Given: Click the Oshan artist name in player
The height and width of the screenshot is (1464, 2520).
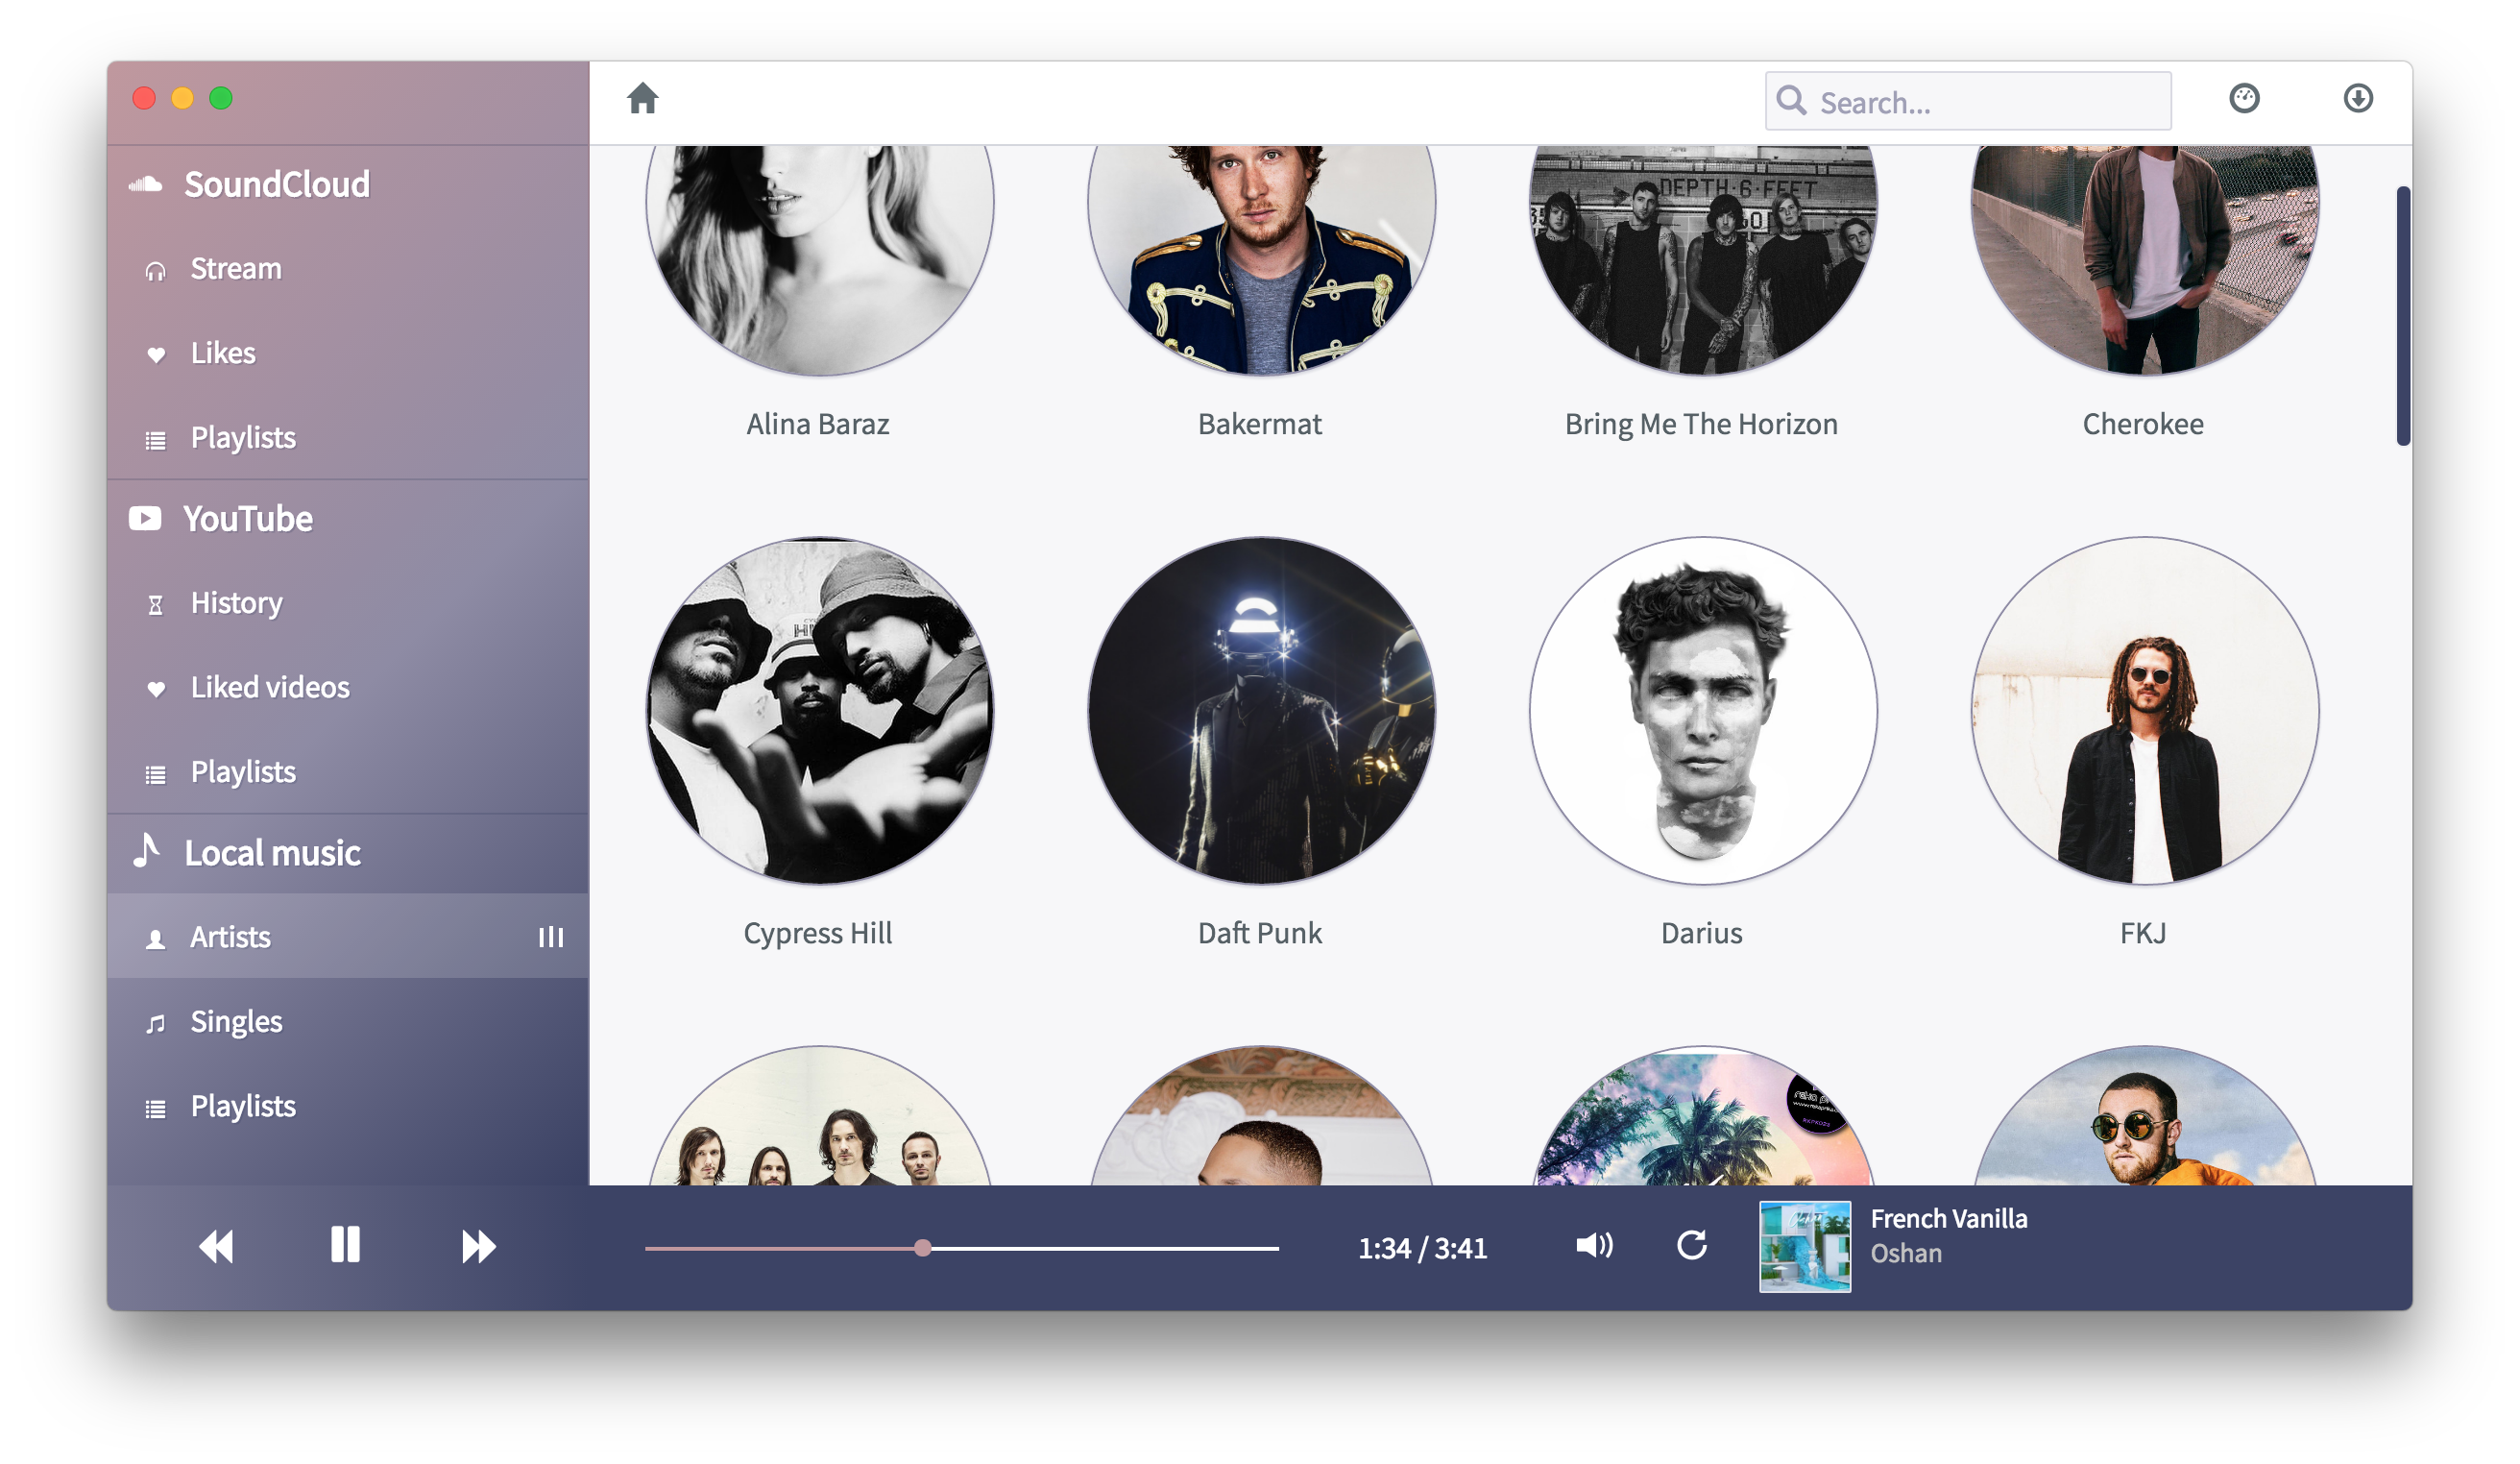Looking at the screenshot, I should point(1906,1253).
